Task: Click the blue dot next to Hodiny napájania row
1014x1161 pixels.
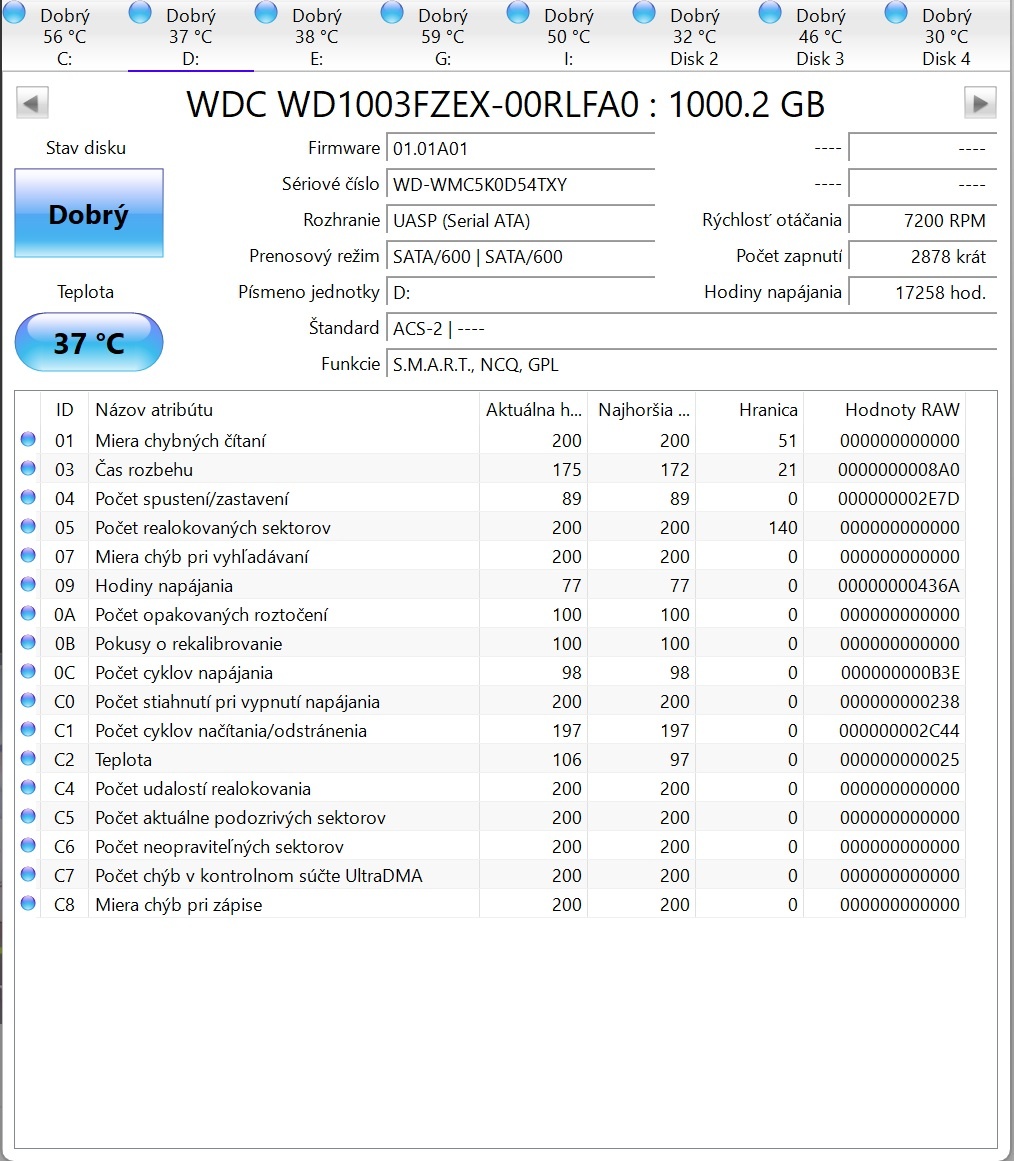Action: (x=27, y=585)
